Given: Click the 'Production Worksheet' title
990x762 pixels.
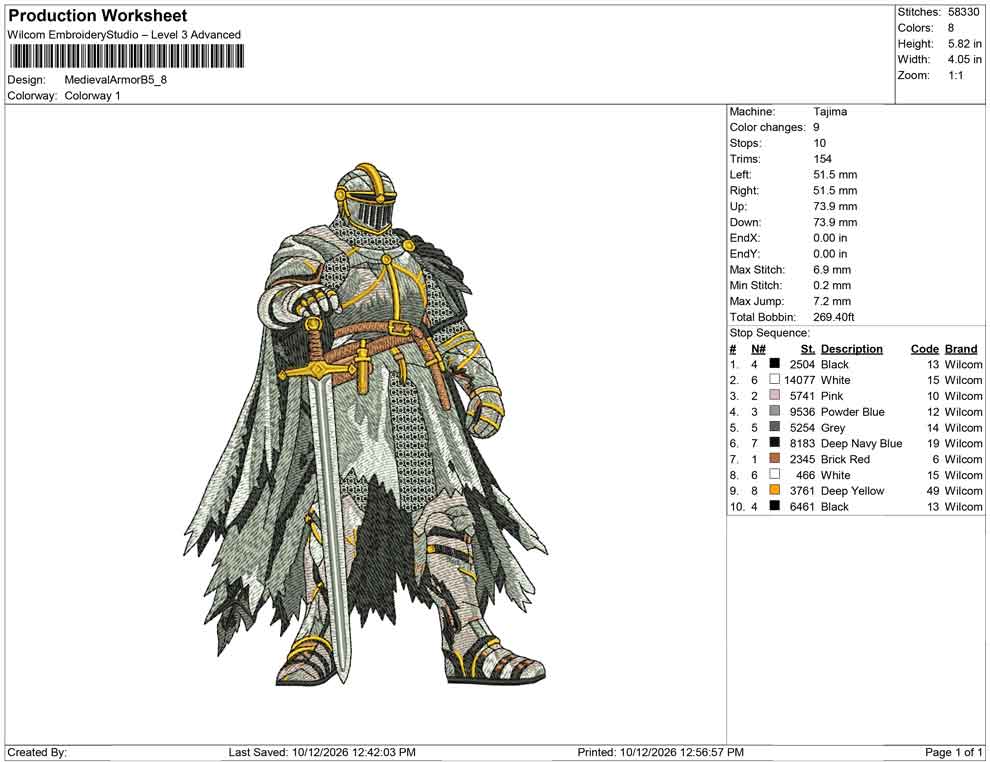Looking at the screenshot, I should [x=98, y=16].
